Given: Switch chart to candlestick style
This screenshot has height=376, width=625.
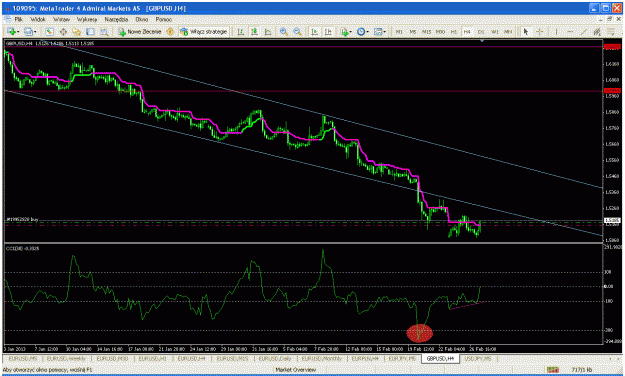Looking at the screenshot, I should pyautogui.click(x=254, y=32).
